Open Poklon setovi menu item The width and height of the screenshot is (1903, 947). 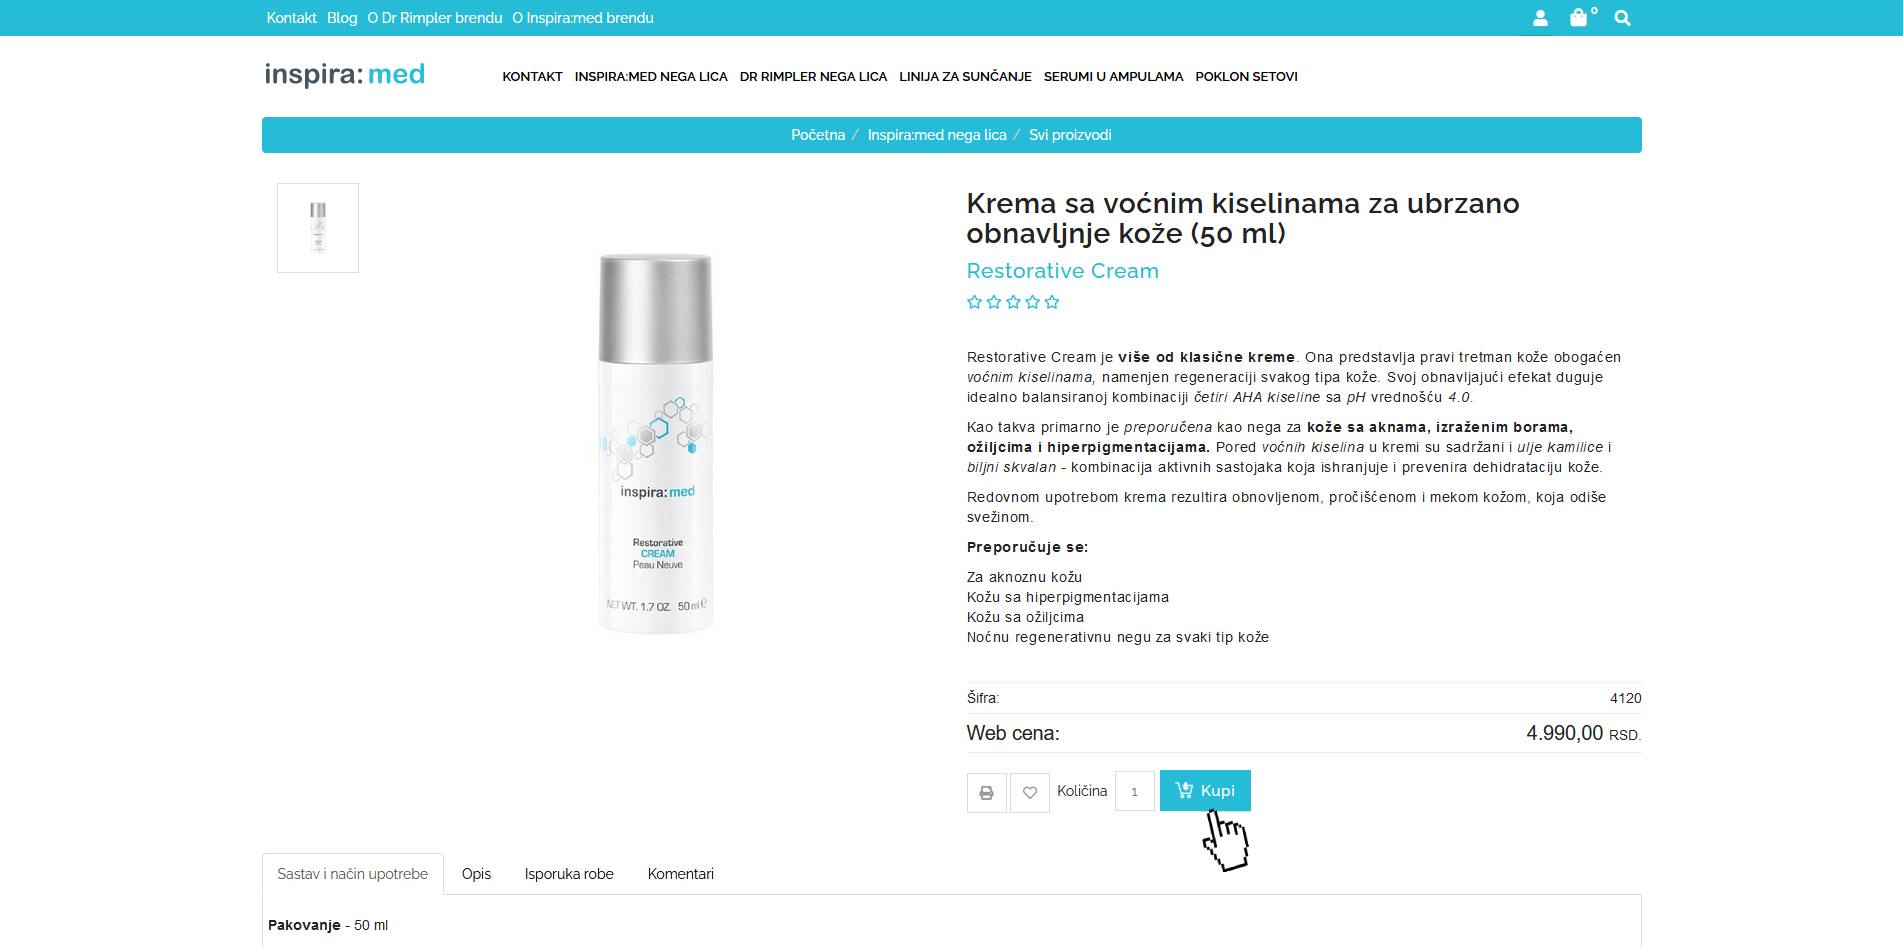1246,76
